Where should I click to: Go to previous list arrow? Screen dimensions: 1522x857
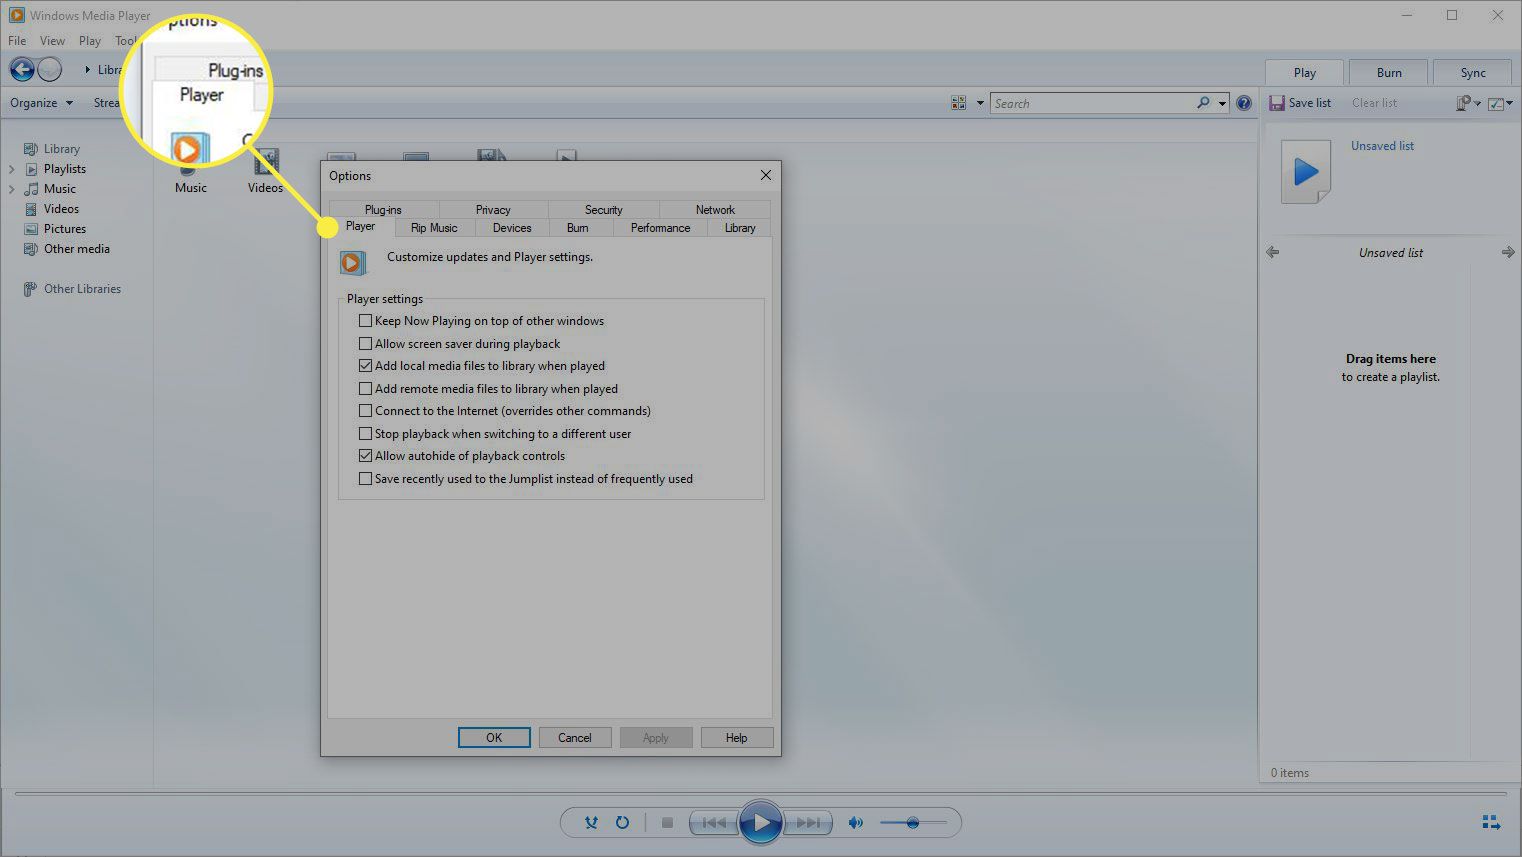click(1272, 252)
